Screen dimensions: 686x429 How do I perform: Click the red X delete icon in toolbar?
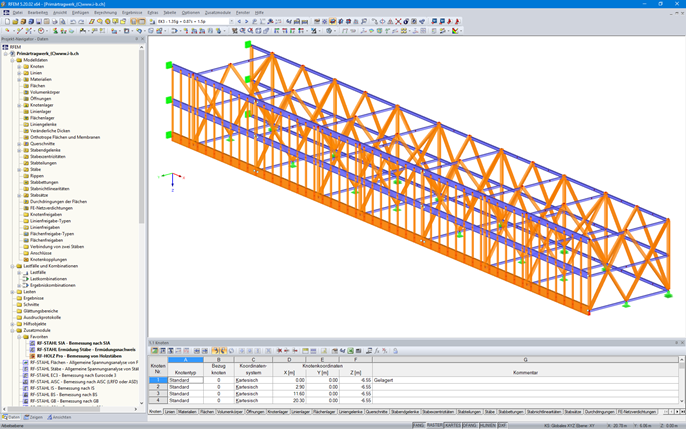click(x=398, y=21)
